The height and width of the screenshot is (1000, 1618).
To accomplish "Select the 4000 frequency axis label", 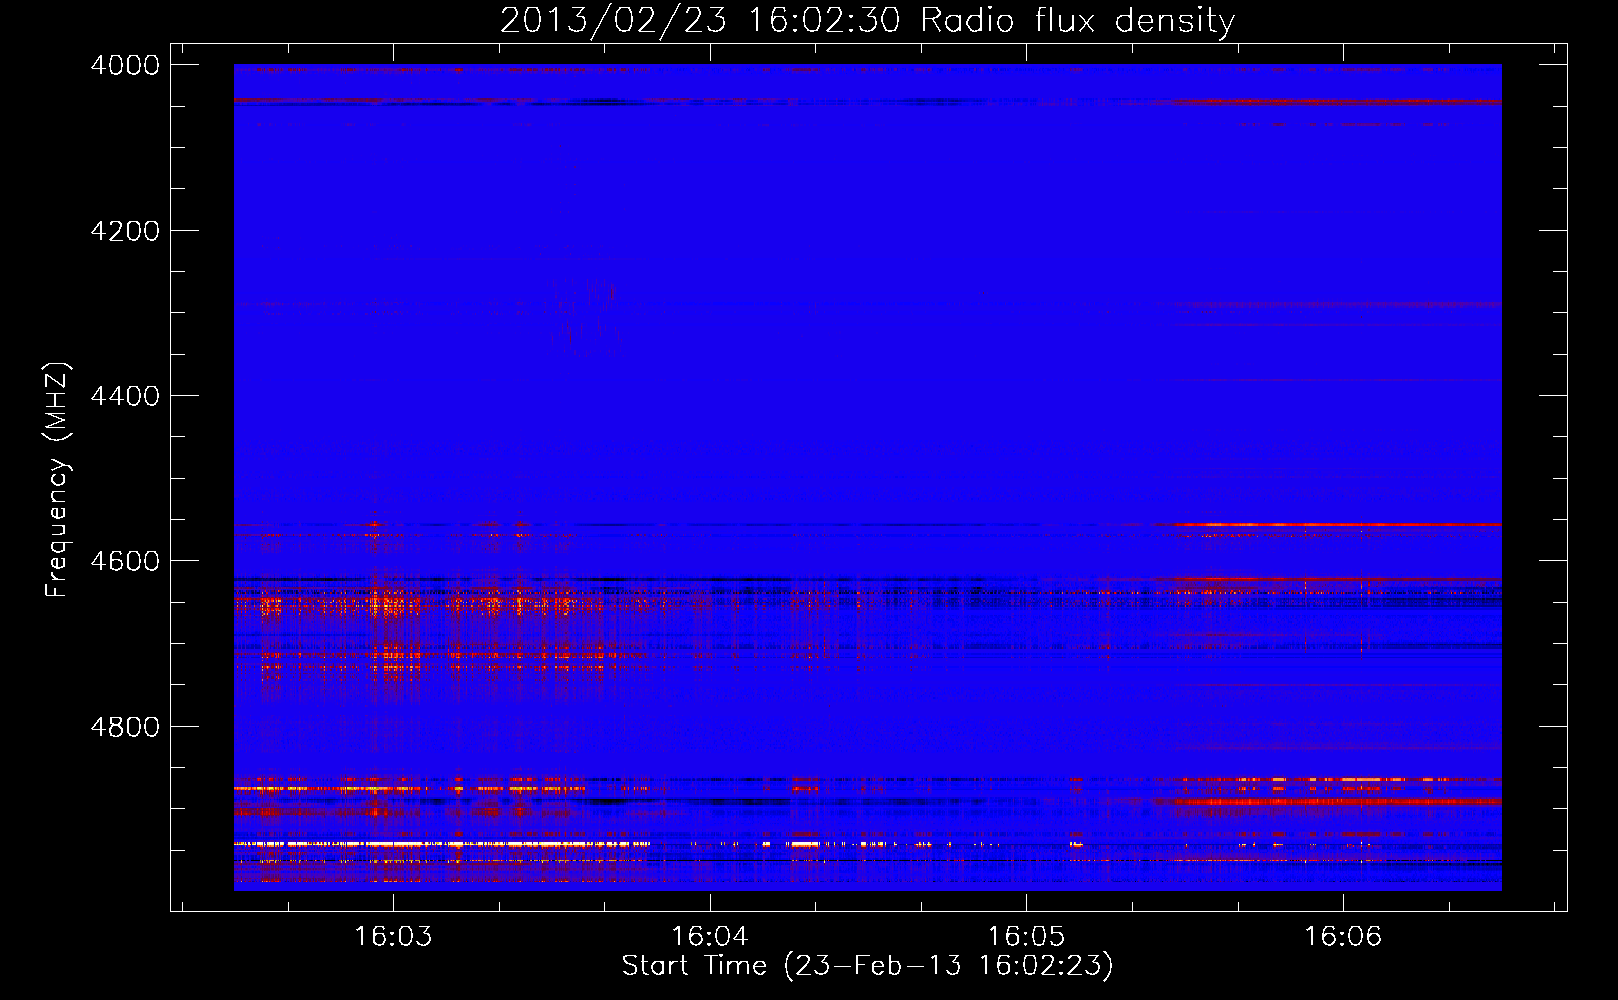I will (125, 65).
